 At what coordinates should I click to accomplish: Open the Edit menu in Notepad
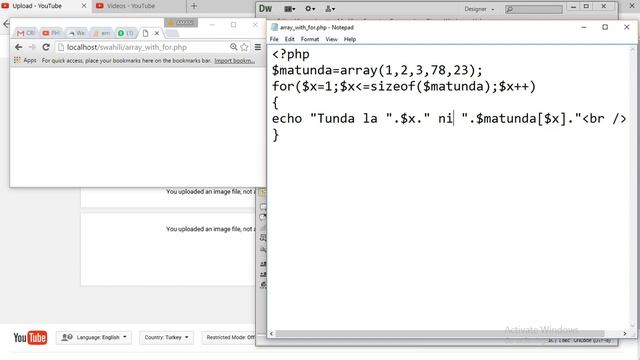tap(289, 39)
